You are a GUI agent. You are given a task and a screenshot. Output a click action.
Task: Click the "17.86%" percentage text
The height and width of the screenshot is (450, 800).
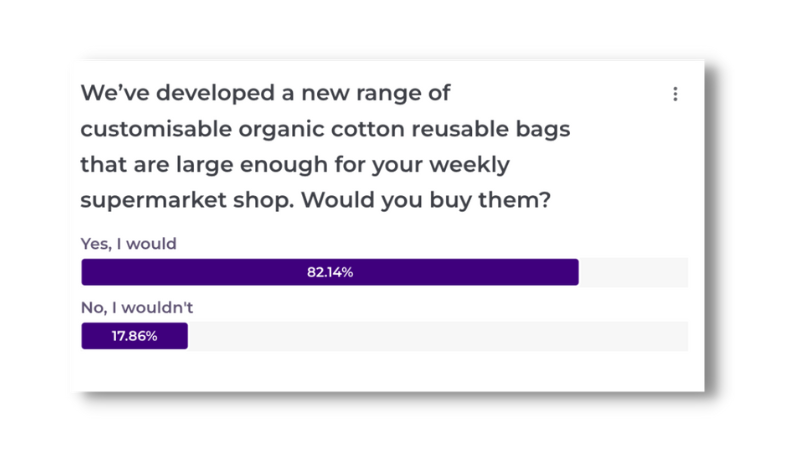point(134,336)
